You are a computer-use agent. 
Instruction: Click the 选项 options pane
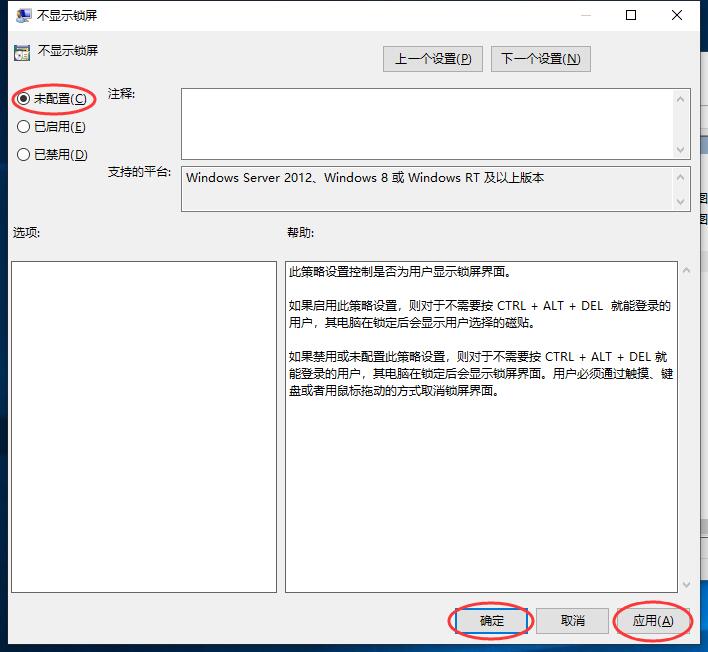point(144,427)
